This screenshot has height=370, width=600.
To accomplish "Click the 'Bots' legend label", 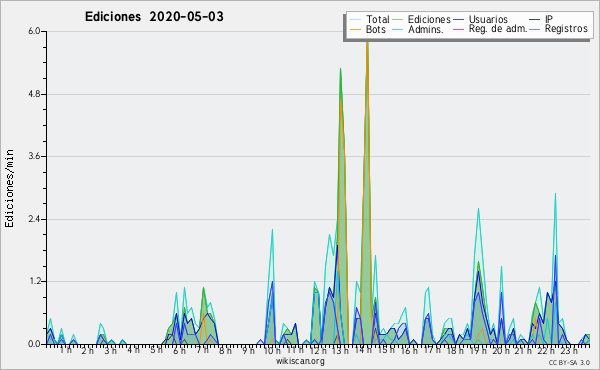I will click(376, 29).
